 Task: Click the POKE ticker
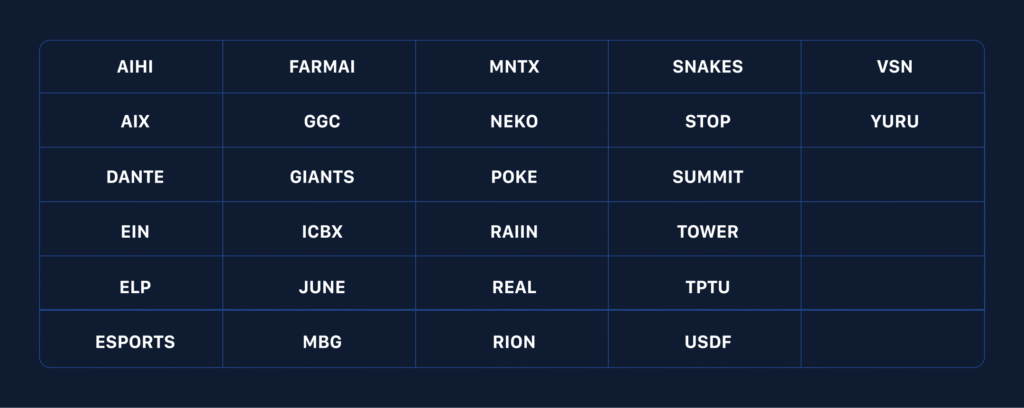click(514, 177)
